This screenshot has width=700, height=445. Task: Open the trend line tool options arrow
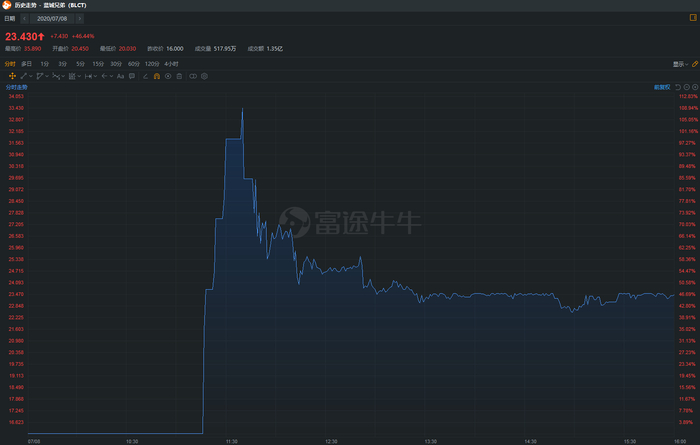31,76
